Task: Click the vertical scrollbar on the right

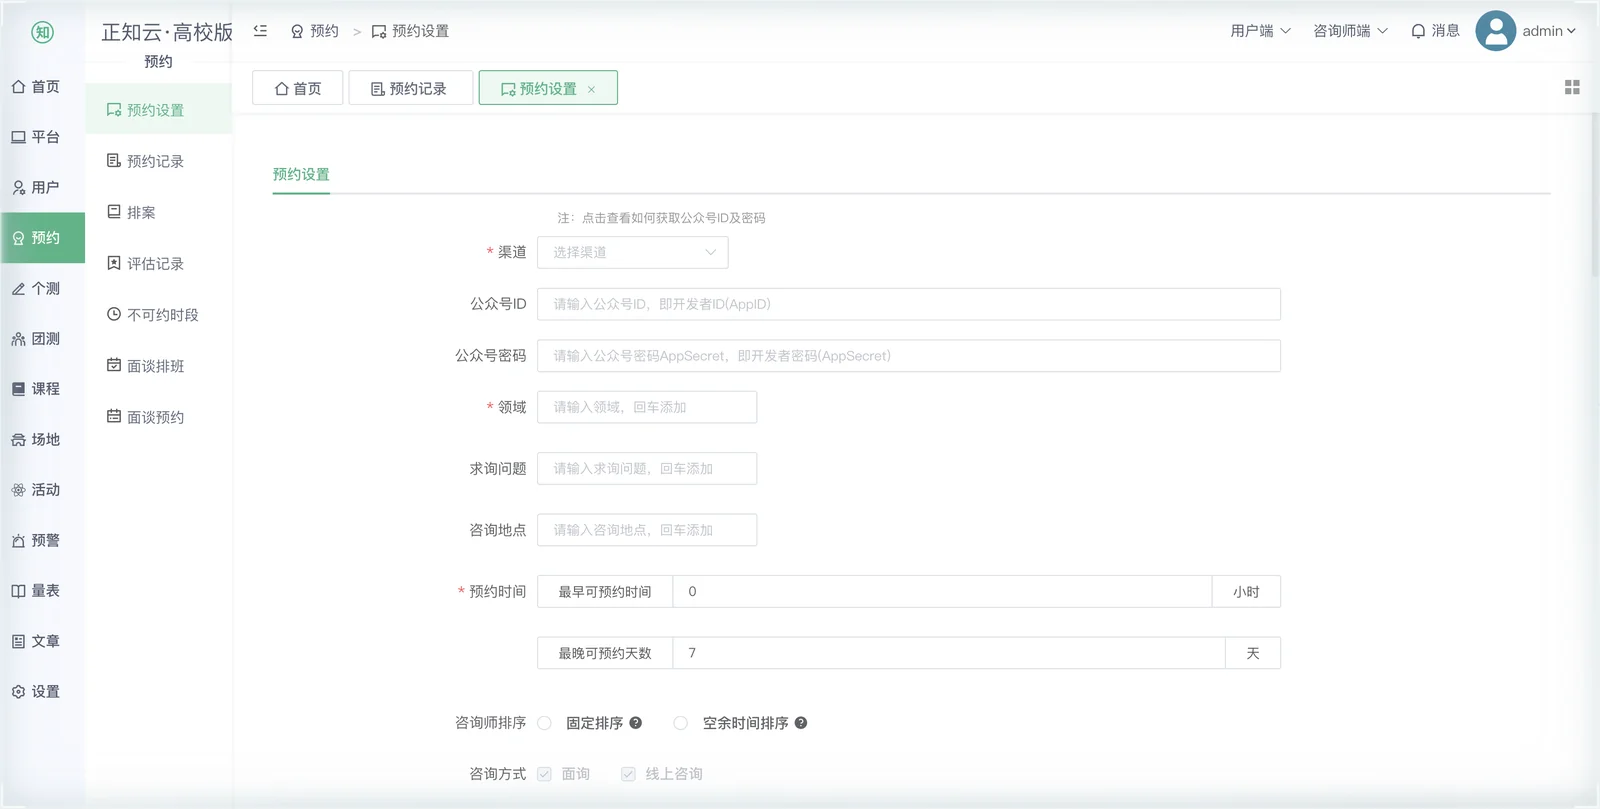Action: [x=1595, y=195]
